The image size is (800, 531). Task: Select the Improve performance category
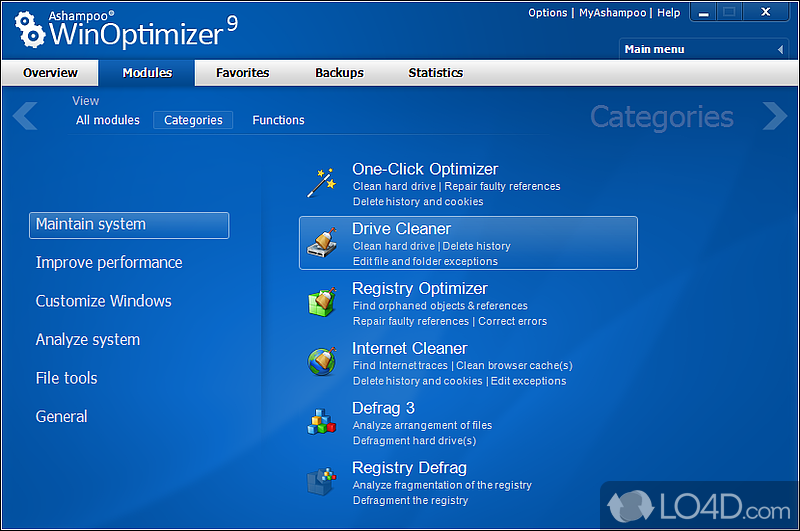click(x=109, y=263)
